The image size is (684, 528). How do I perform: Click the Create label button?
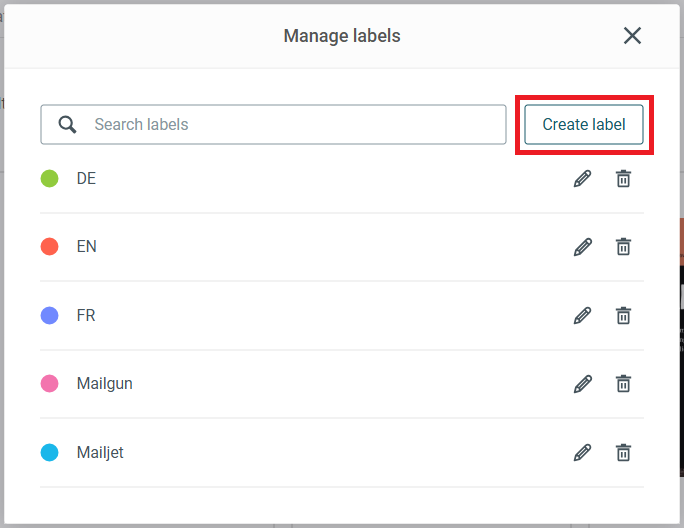584,124
